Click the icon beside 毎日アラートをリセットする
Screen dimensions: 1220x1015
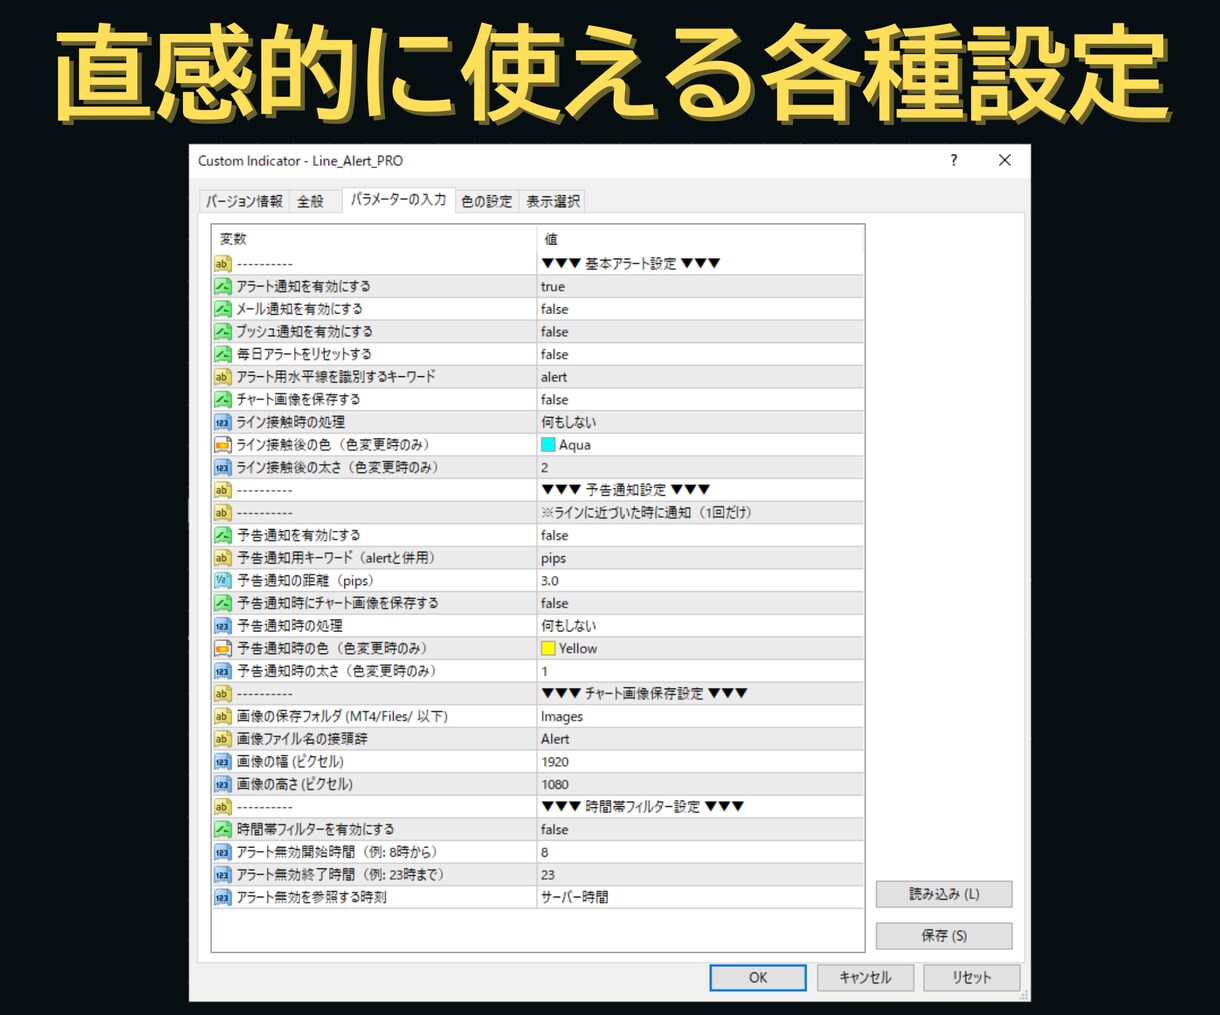[223, 354]
